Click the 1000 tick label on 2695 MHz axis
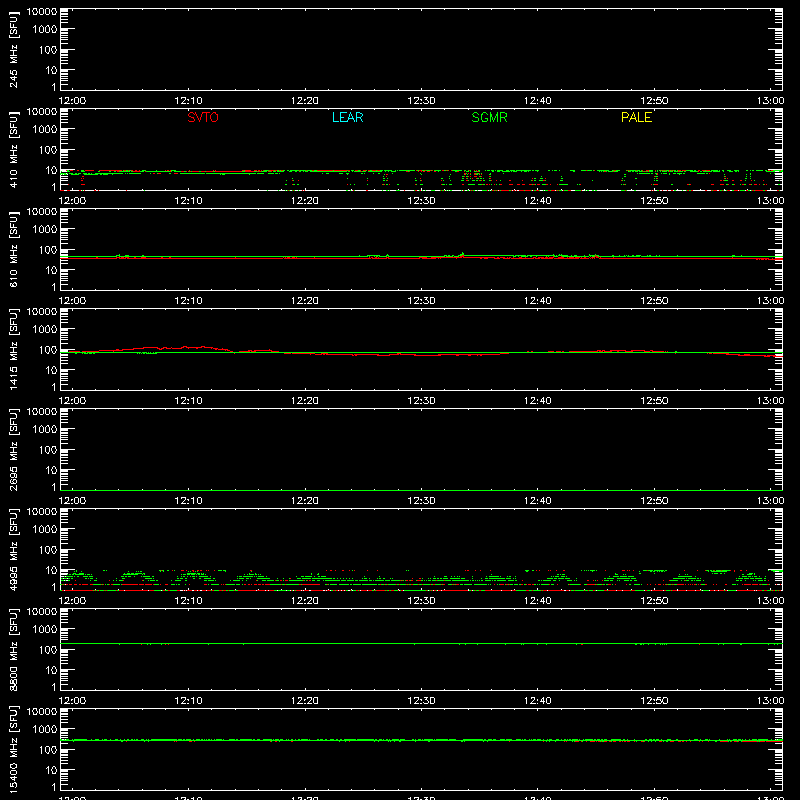Viewport: 800px width, 800px height. point(46,430)
